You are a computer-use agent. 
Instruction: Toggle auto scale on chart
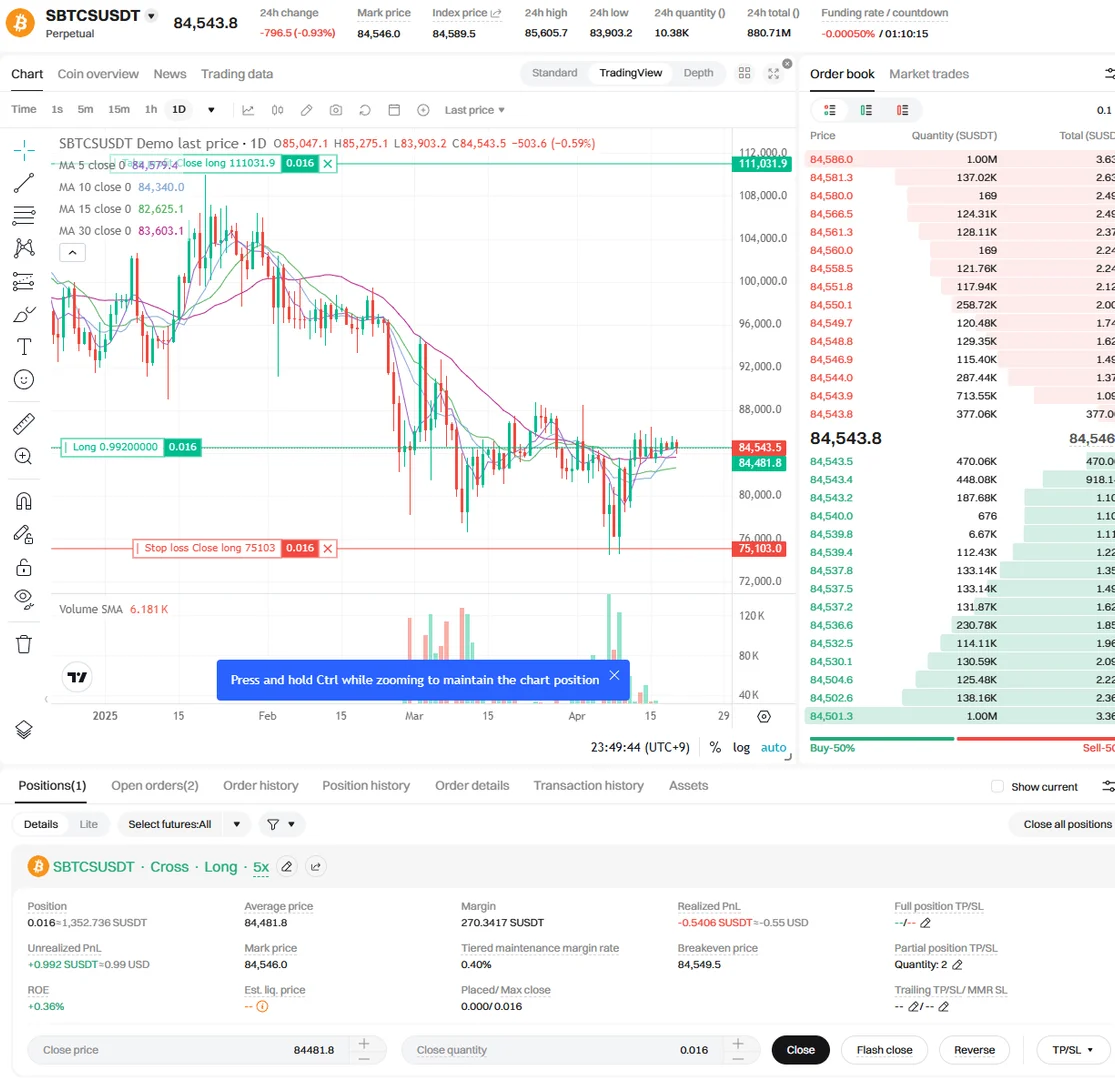(774, 747)
